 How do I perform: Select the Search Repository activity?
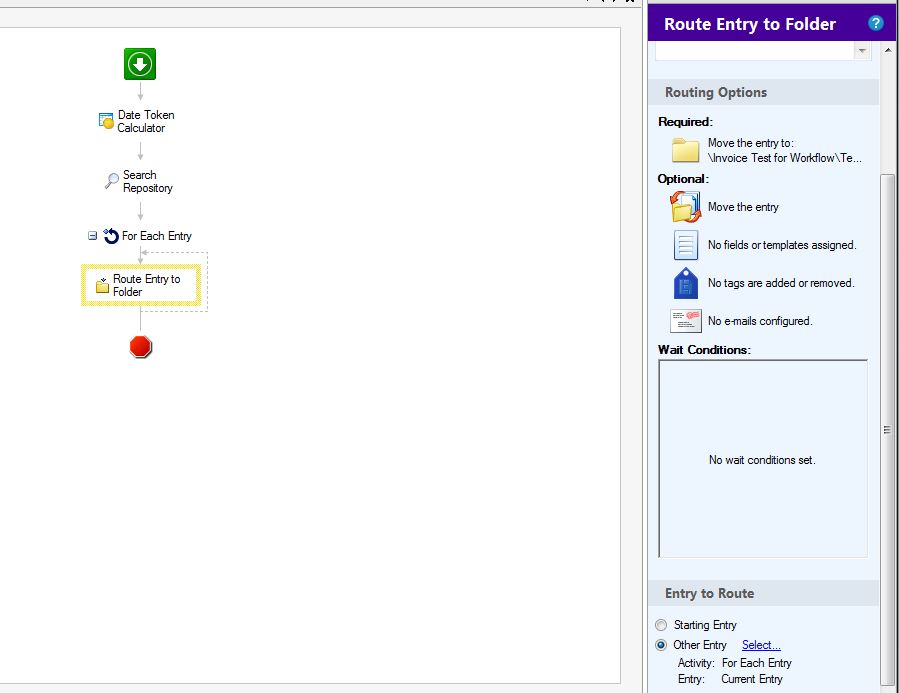[x=139, y=181]
